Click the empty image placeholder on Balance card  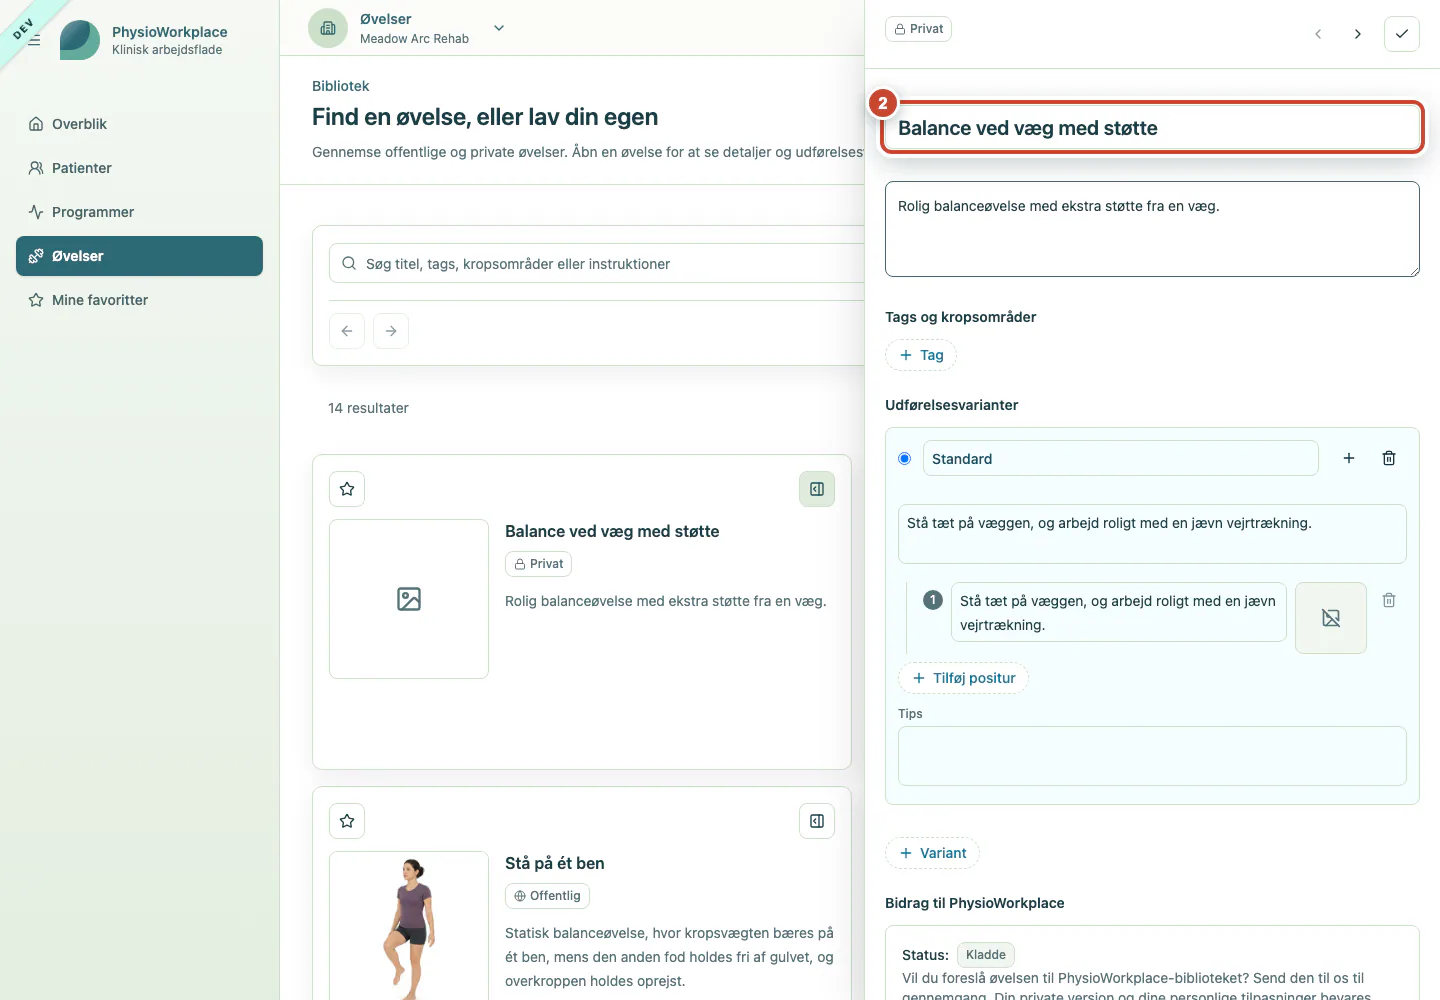409,599
